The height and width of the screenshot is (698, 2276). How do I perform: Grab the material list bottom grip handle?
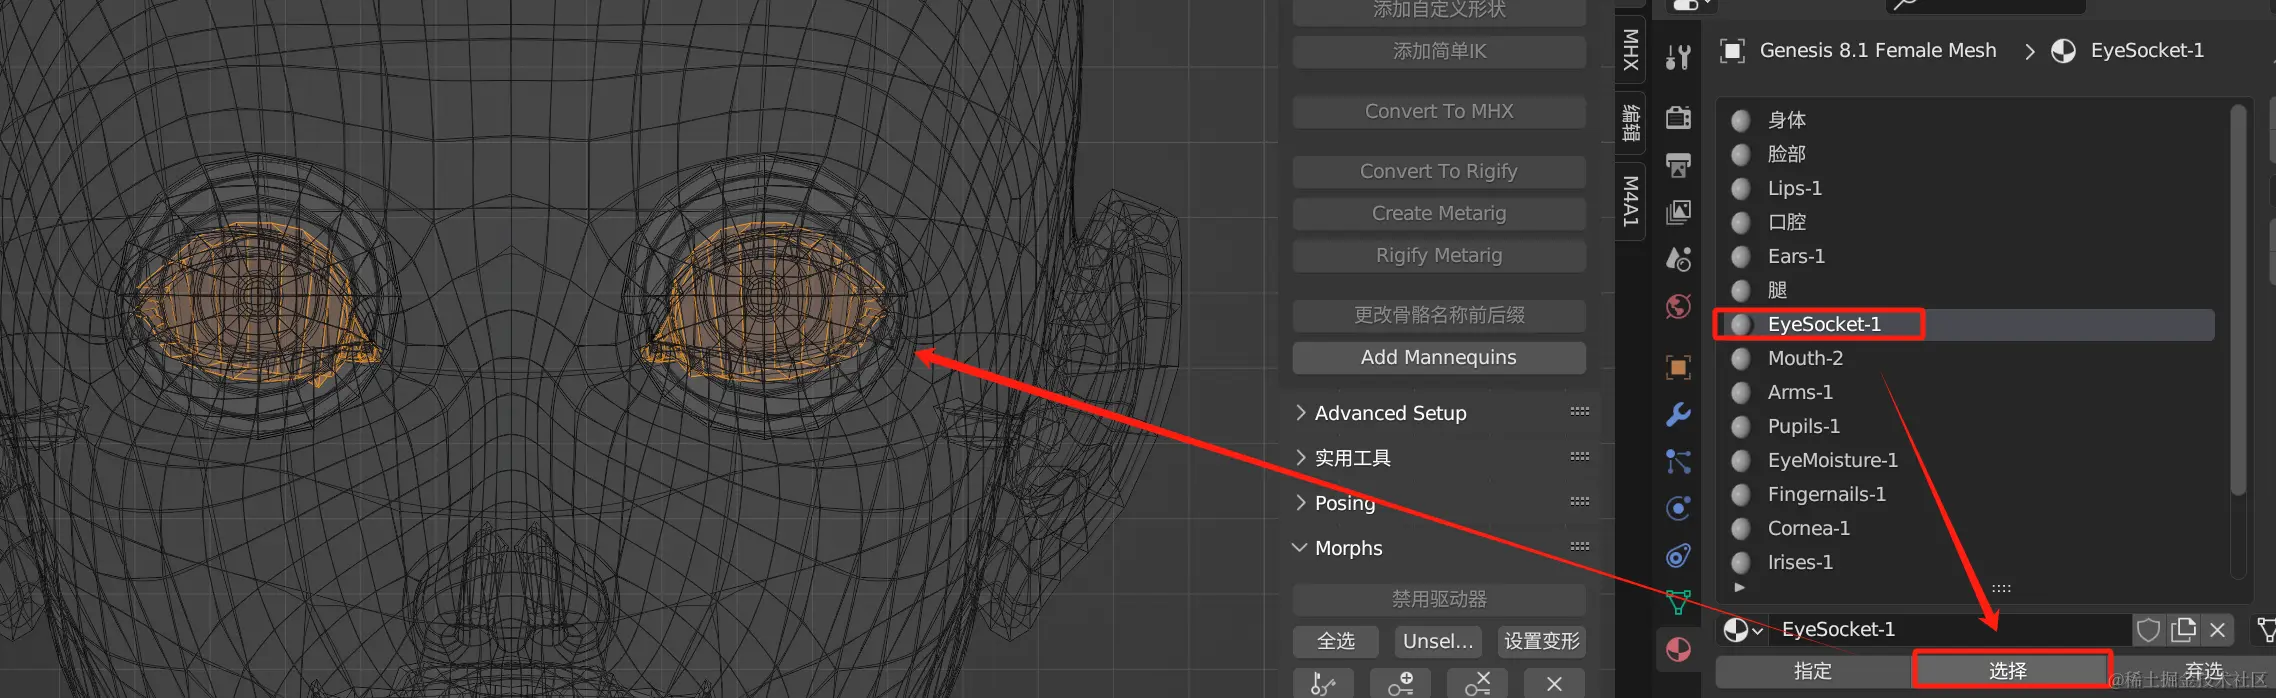point(2001,588)
